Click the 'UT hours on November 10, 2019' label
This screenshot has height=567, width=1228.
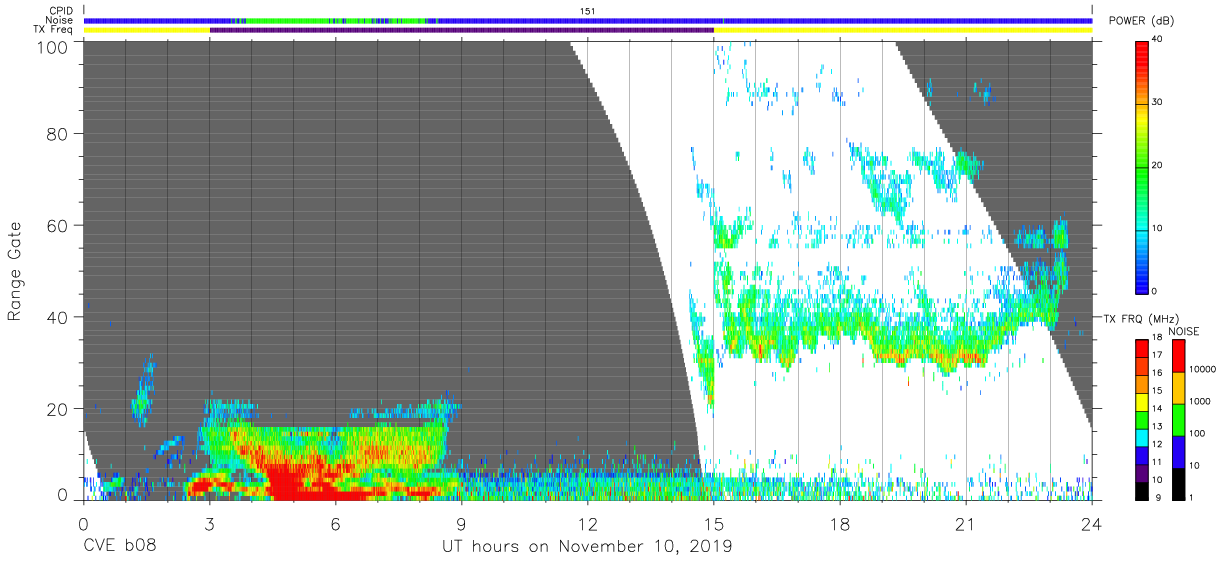(587, 547)
